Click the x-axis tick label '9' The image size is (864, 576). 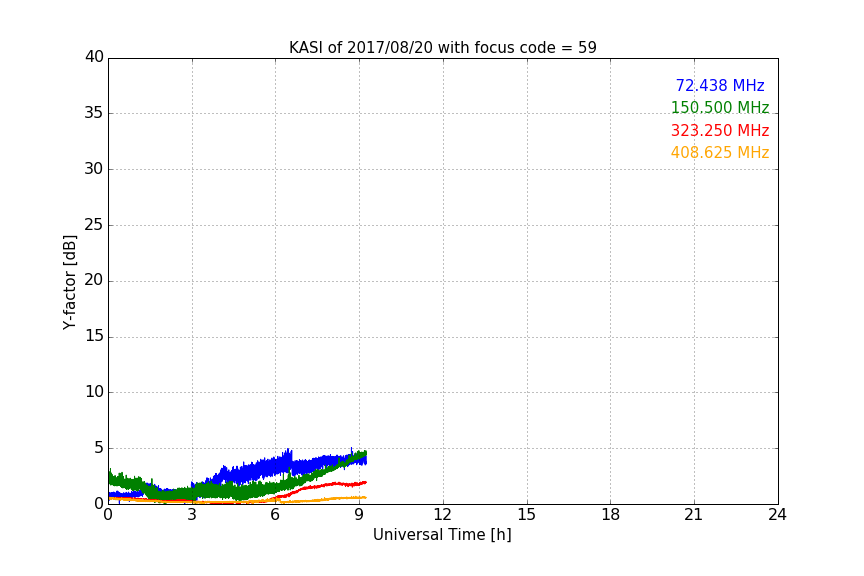(359, 515)
